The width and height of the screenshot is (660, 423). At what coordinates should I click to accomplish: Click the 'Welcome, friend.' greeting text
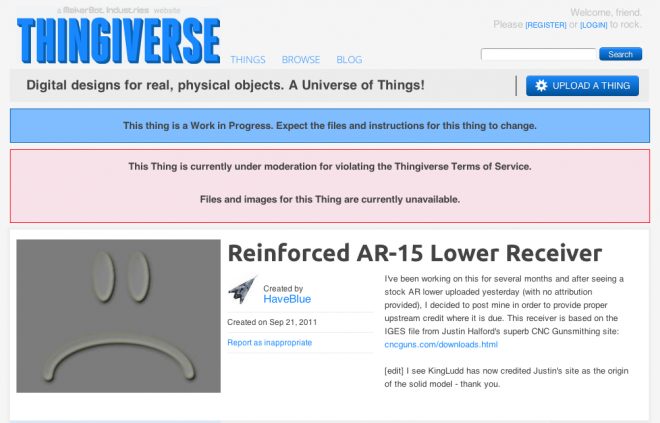click(x=606, y=13)
